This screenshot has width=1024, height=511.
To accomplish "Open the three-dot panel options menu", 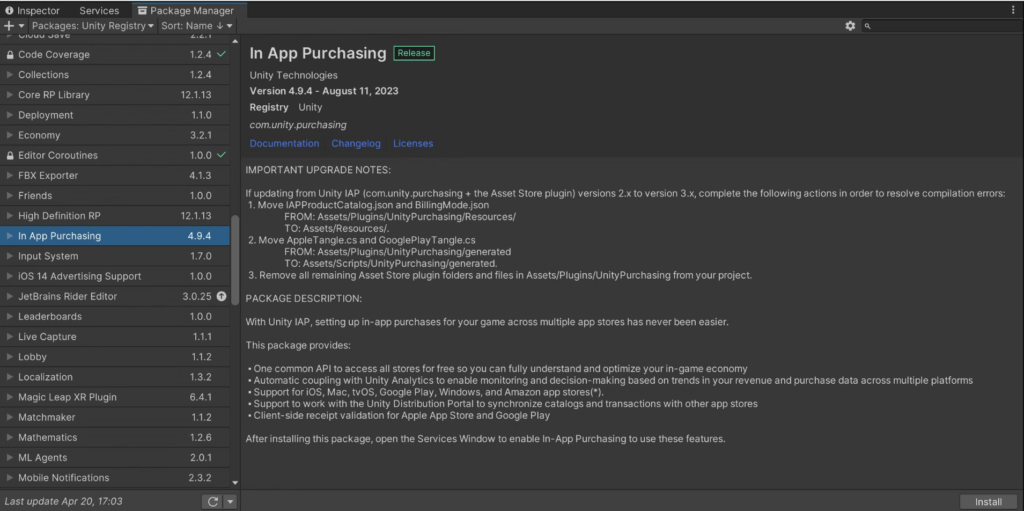I will coord(1013,10).
